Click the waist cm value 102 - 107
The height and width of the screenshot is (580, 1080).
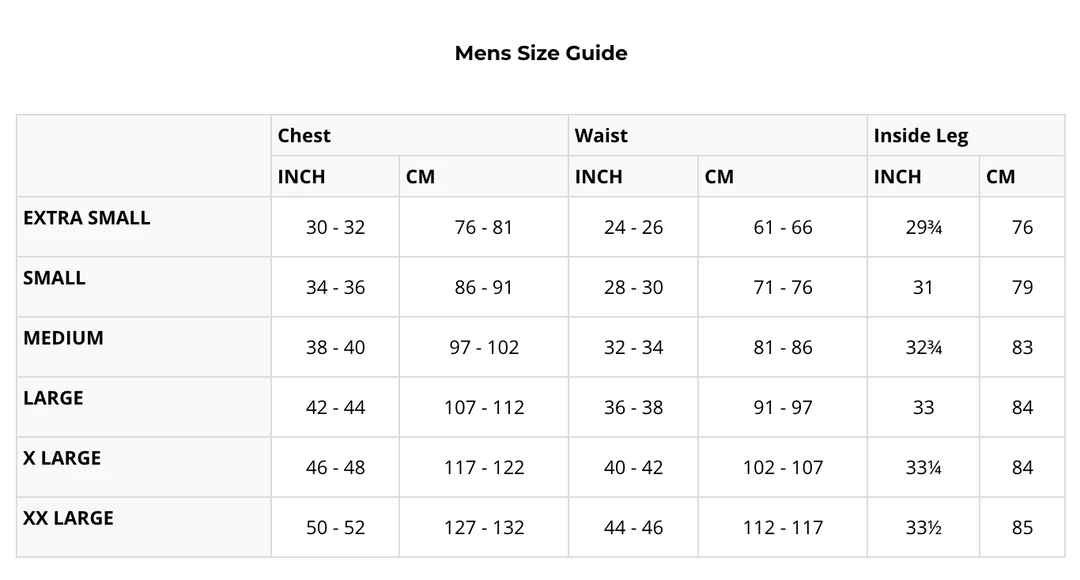click(782, 467)
